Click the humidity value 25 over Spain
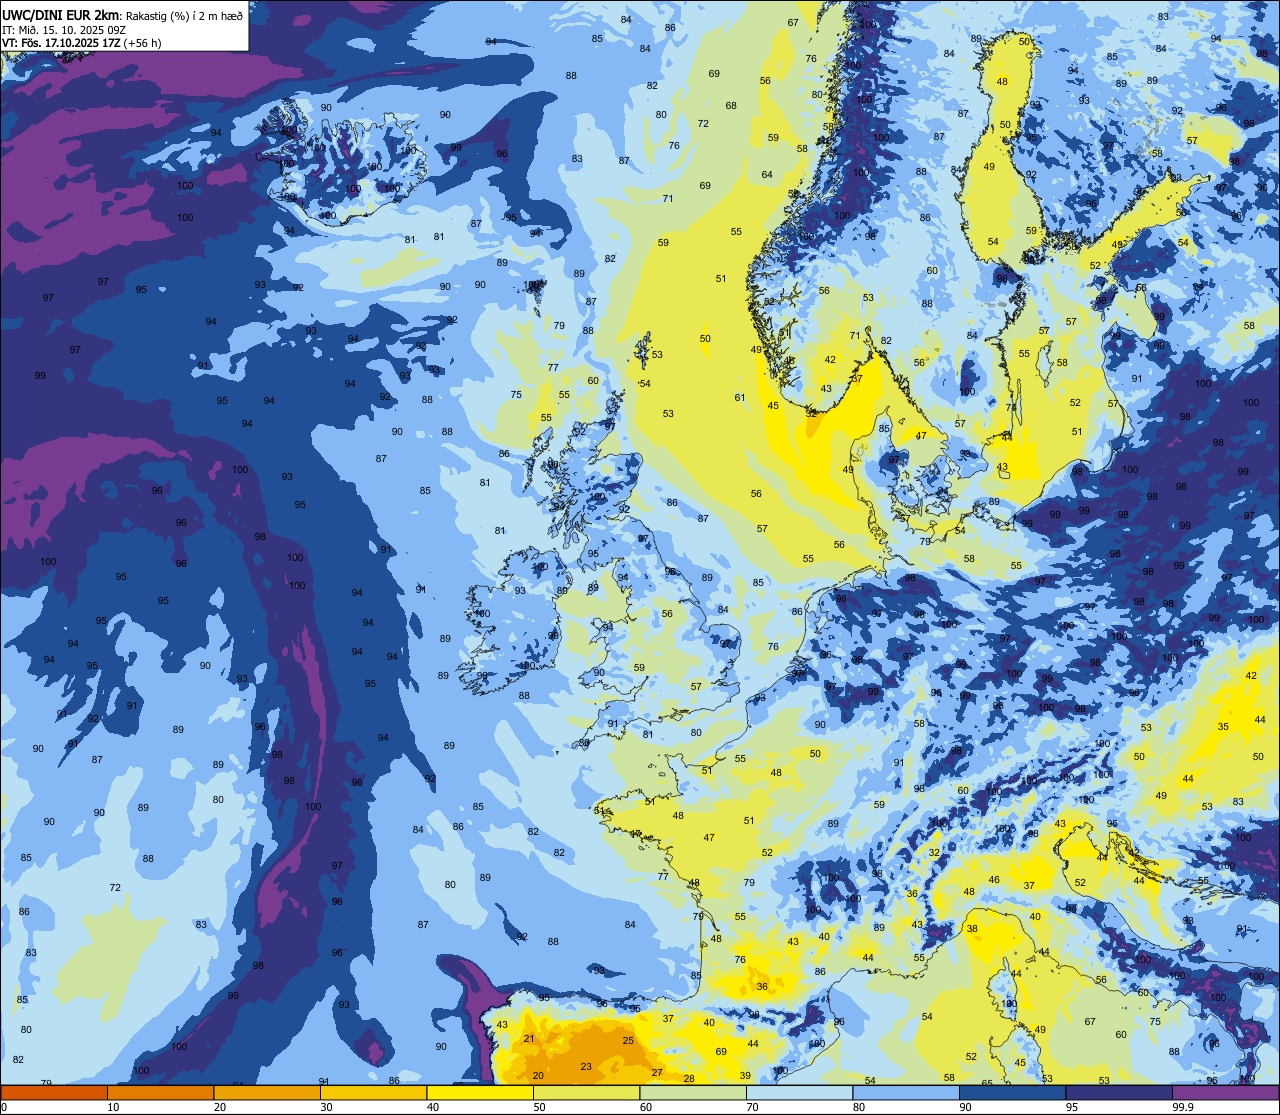 (628, 1041)
